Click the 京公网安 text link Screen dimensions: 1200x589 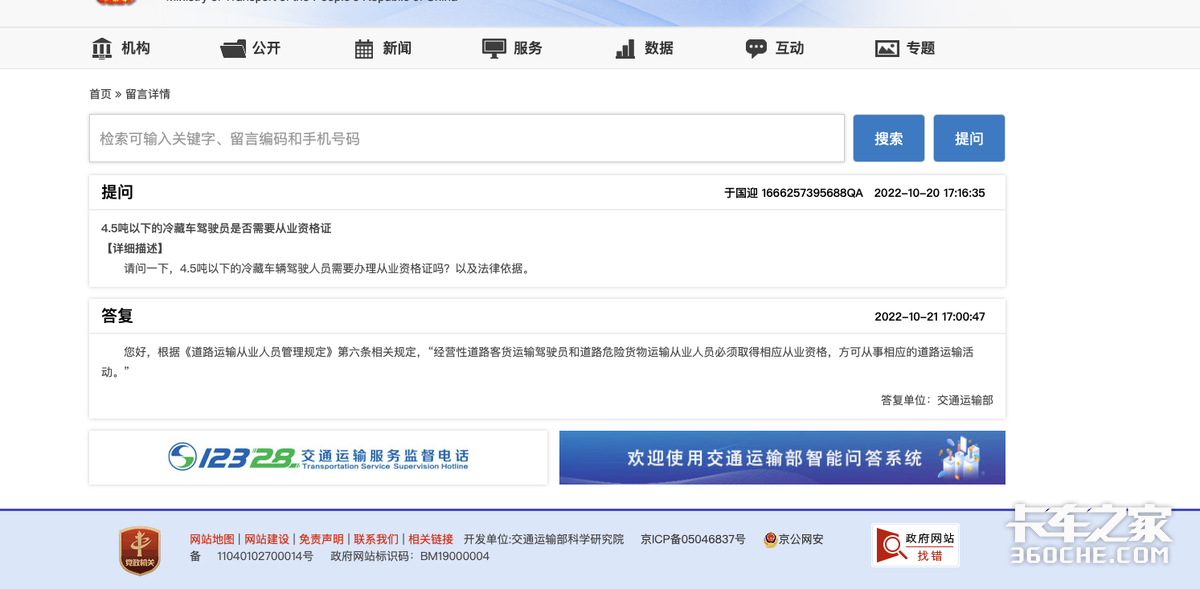[801, 539]
